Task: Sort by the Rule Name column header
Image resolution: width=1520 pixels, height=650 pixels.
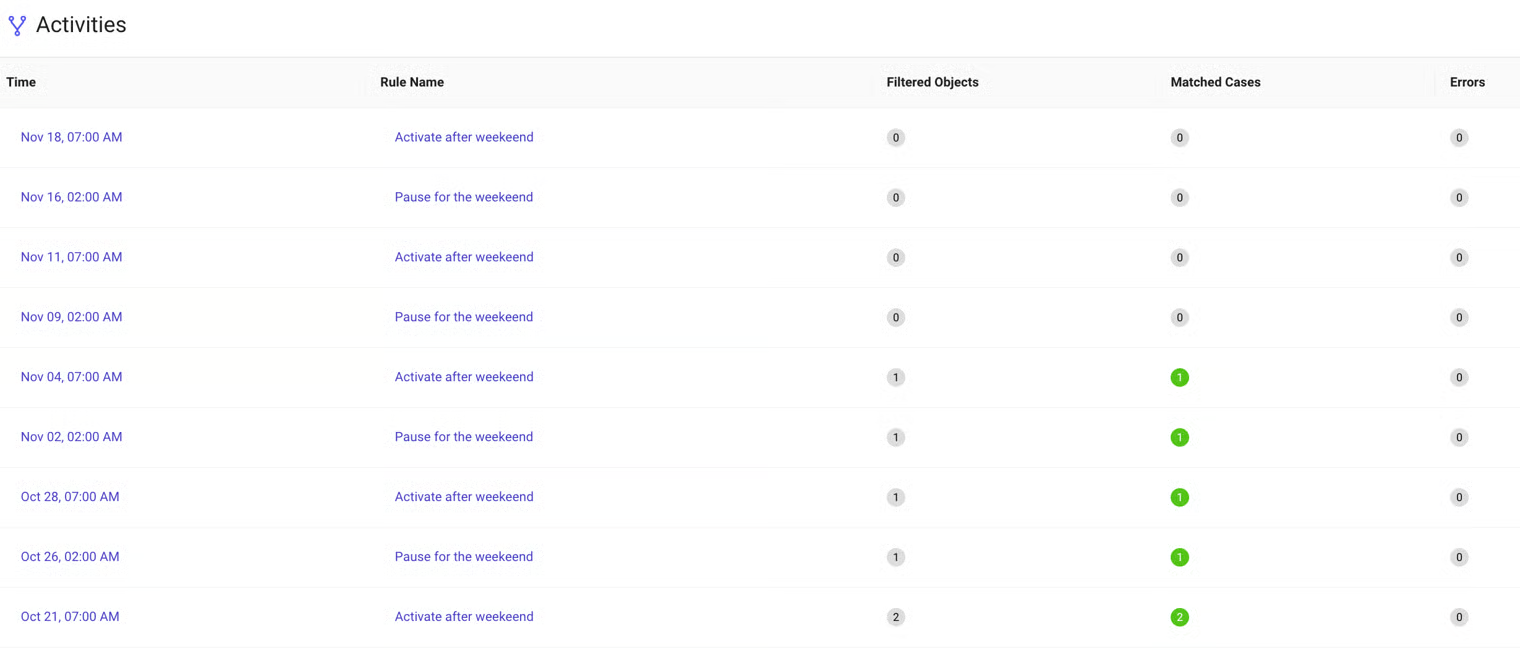Action: point(411,82)
